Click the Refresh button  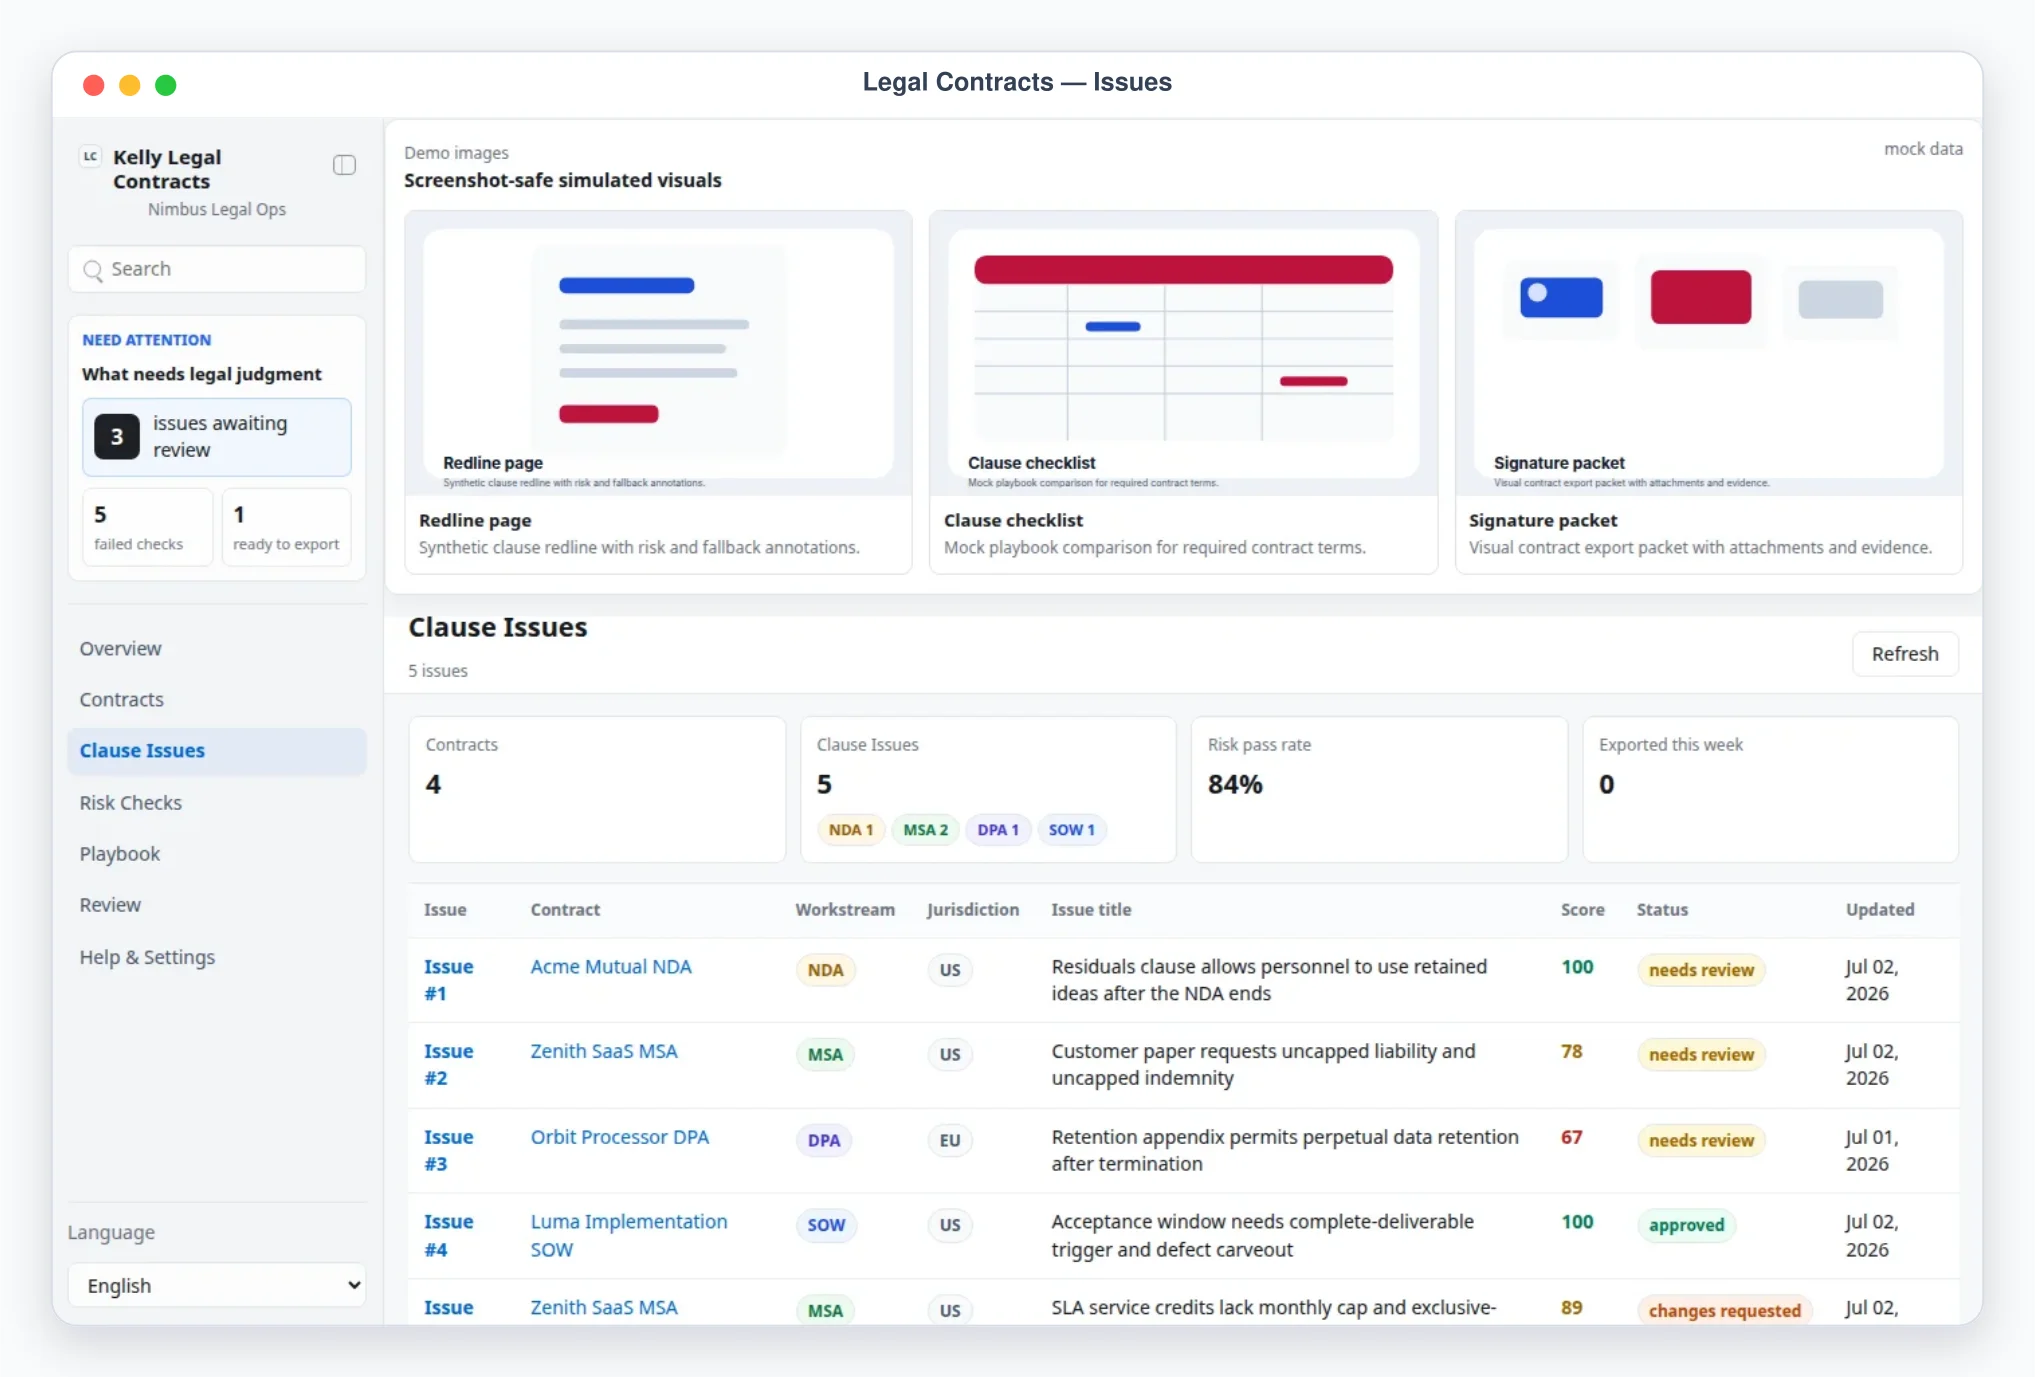(1905, 654)
